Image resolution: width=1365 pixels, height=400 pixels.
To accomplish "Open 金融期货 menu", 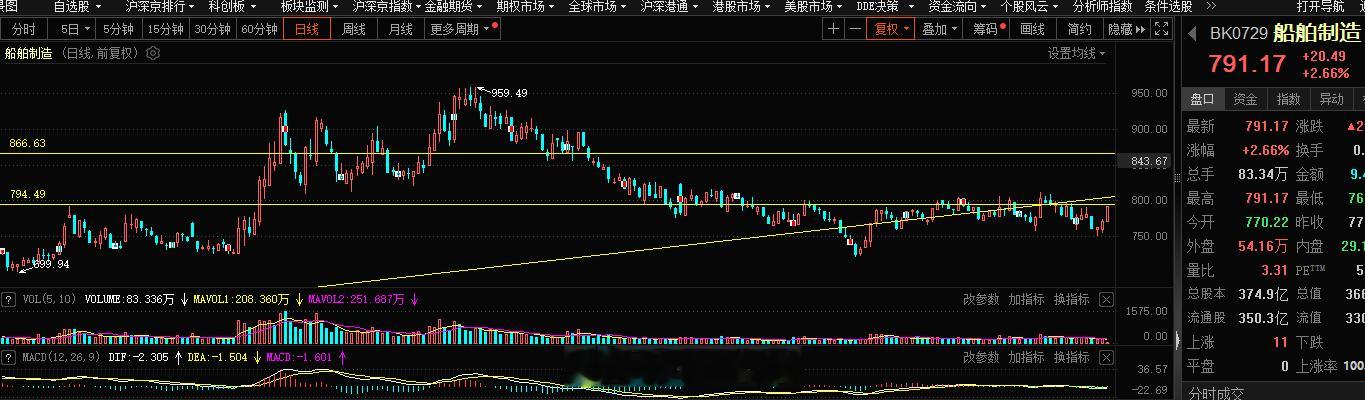I will [x=454, y=6].
